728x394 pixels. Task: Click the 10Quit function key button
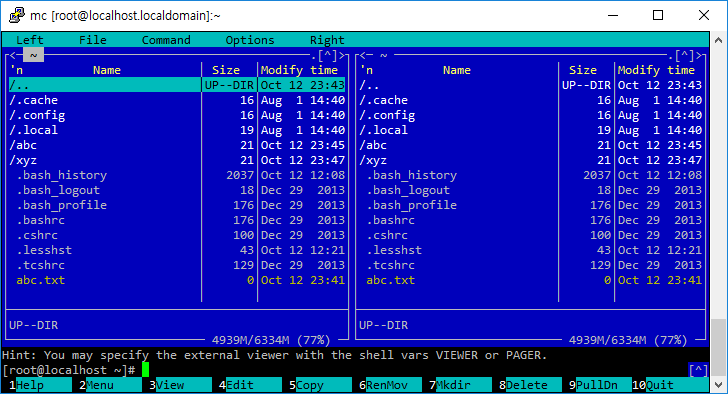point(670,385)
